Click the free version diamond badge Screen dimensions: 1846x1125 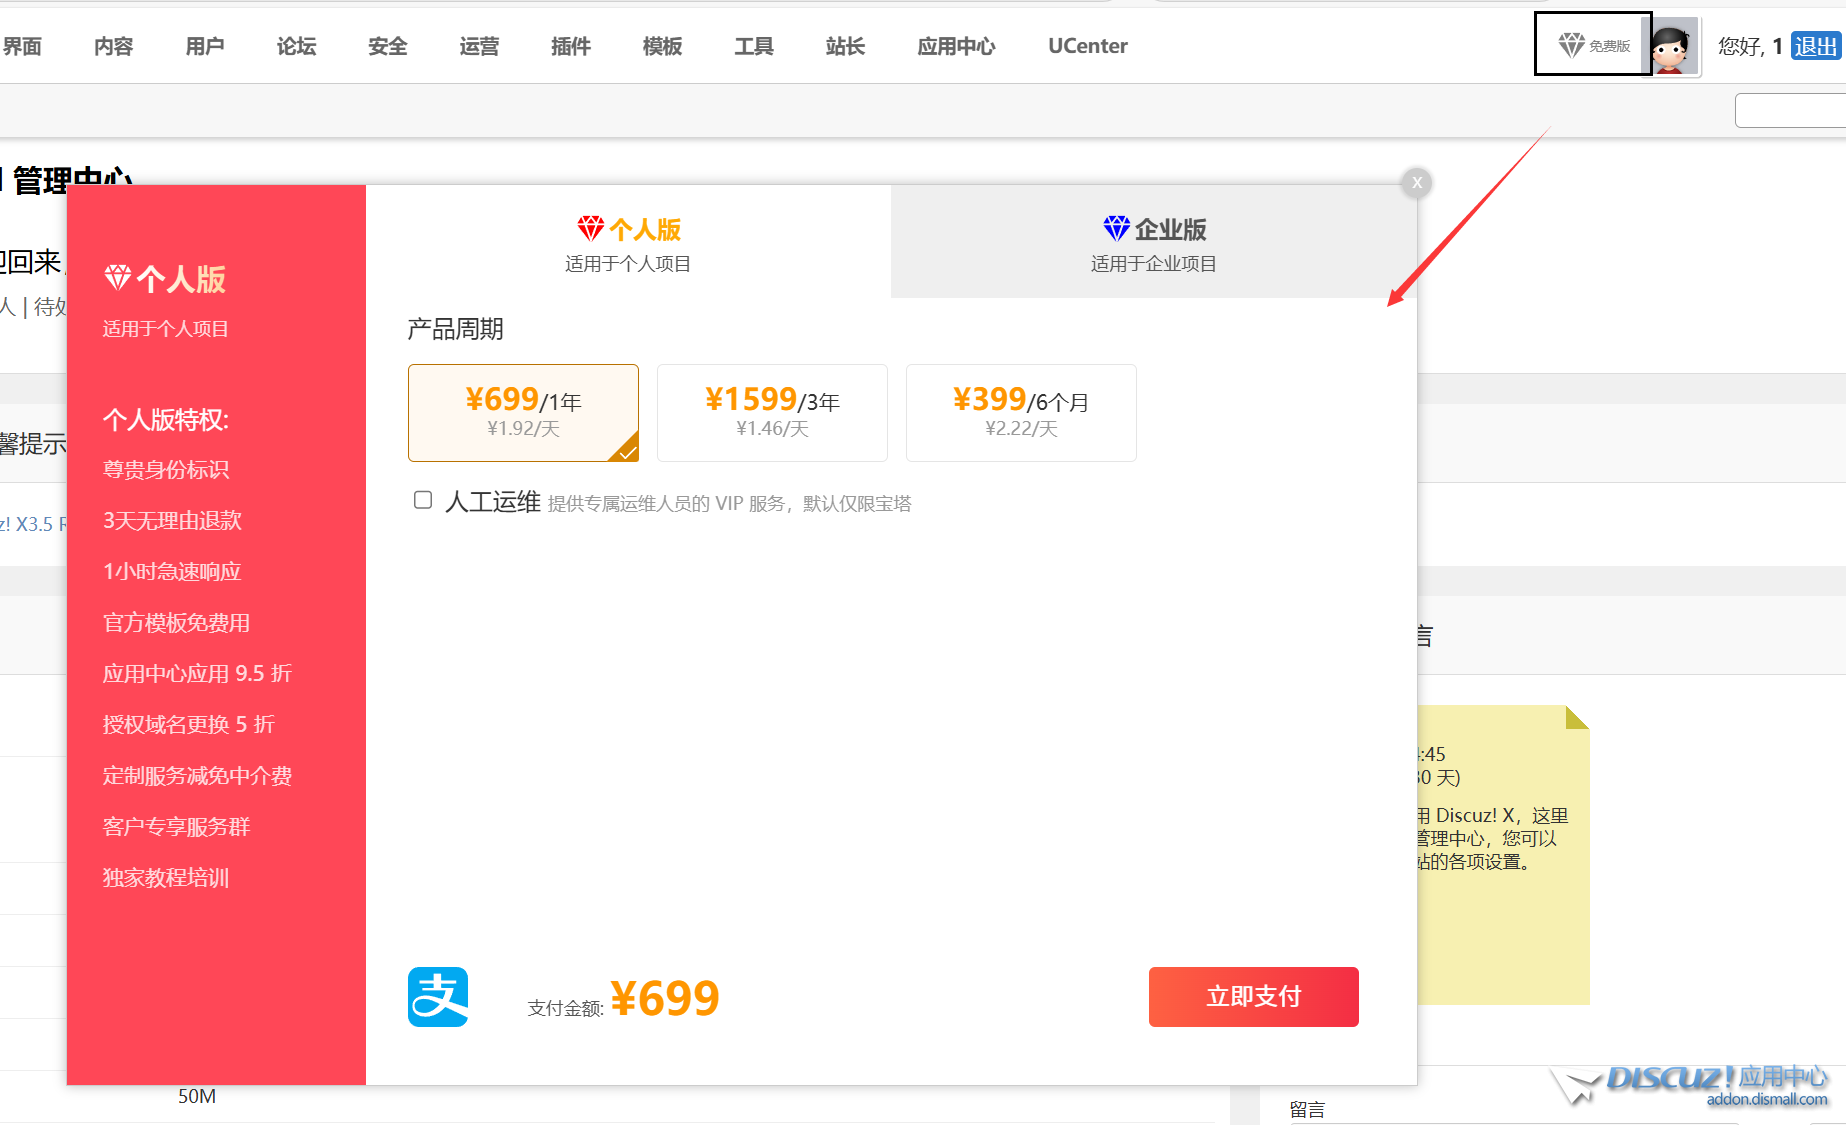click(1592, 45)
